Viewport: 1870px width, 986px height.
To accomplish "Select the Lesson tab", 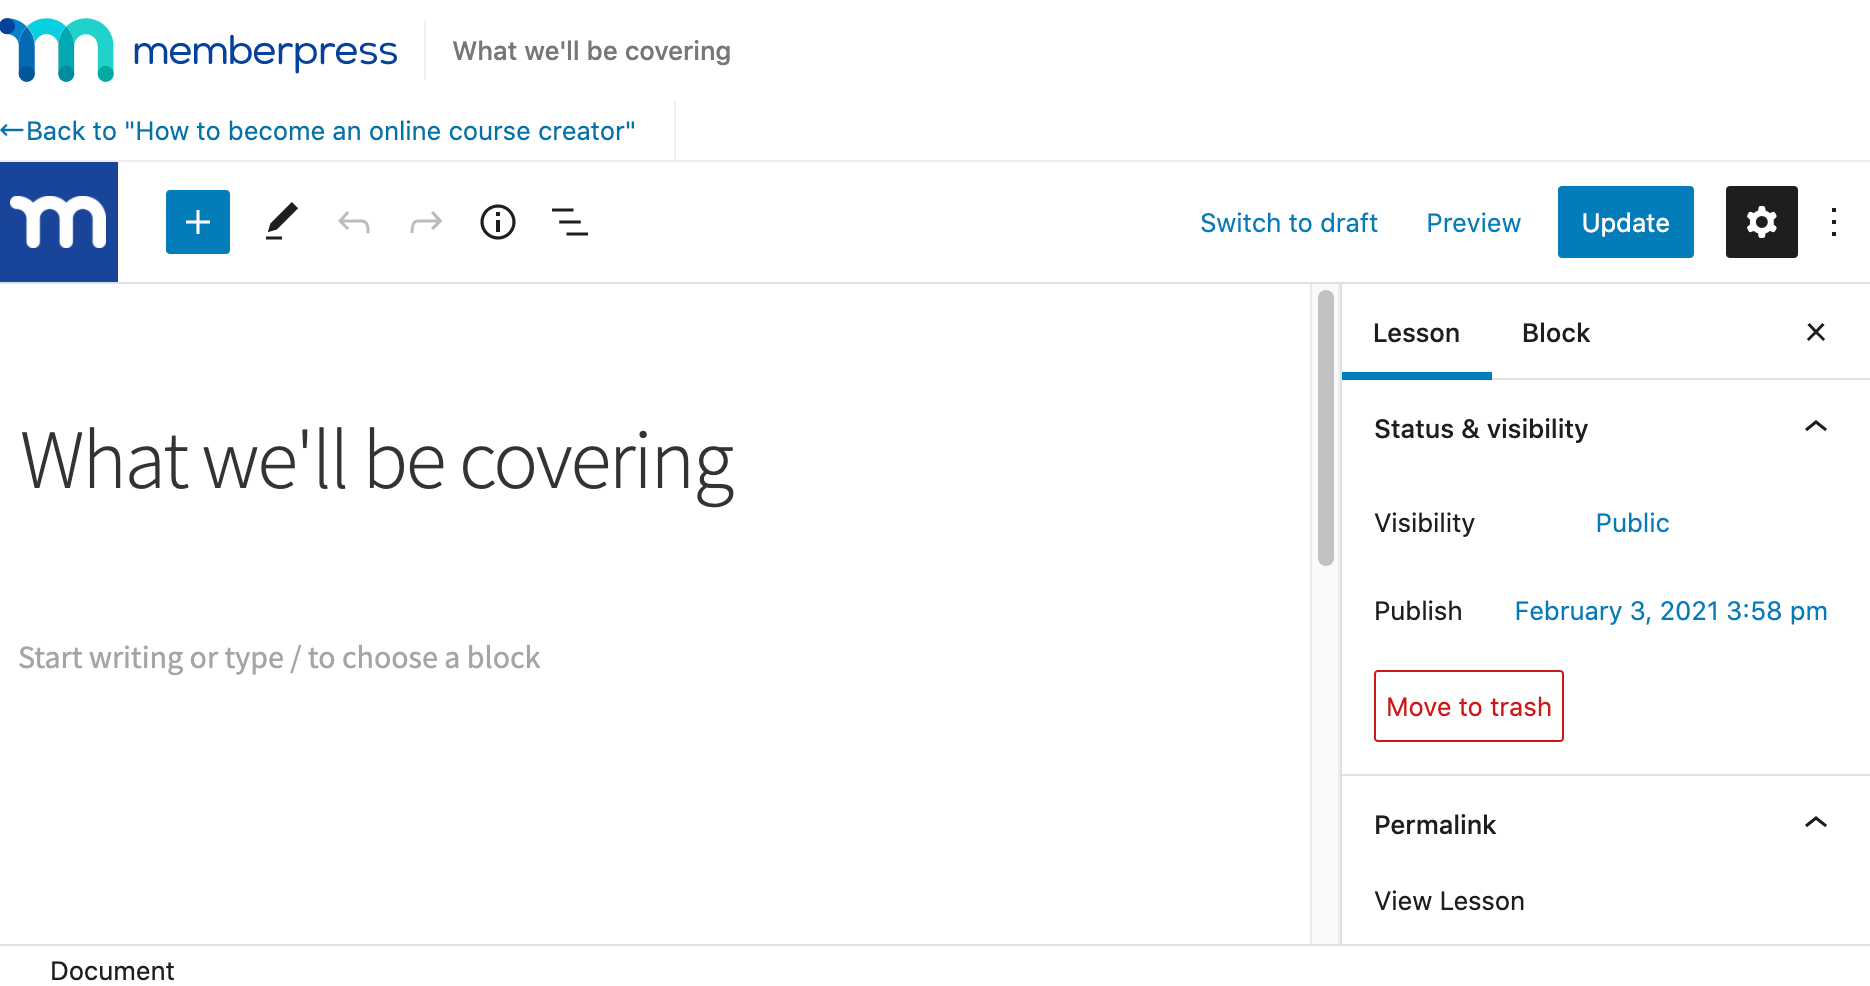I will tap(1416, 333).
